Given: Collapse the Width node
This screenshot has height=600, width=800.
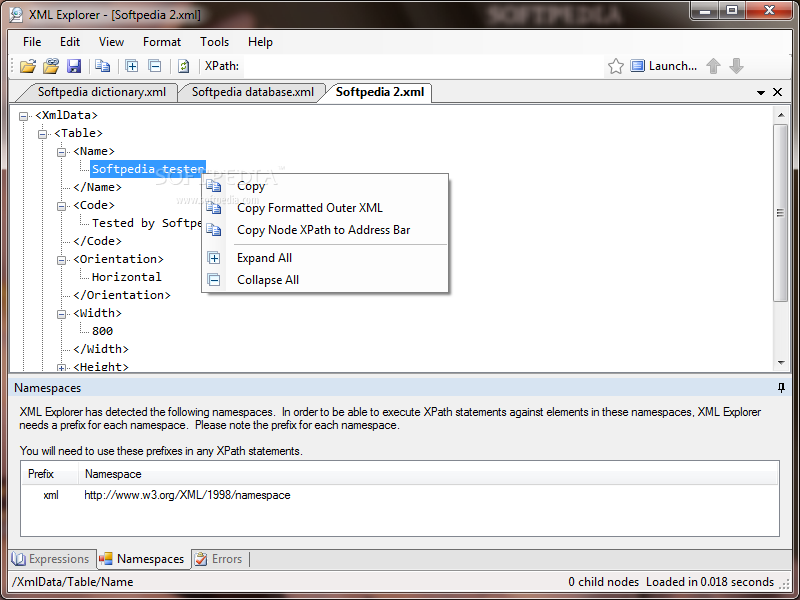Looking at the screenshot, I should click(x=61, y=314).
